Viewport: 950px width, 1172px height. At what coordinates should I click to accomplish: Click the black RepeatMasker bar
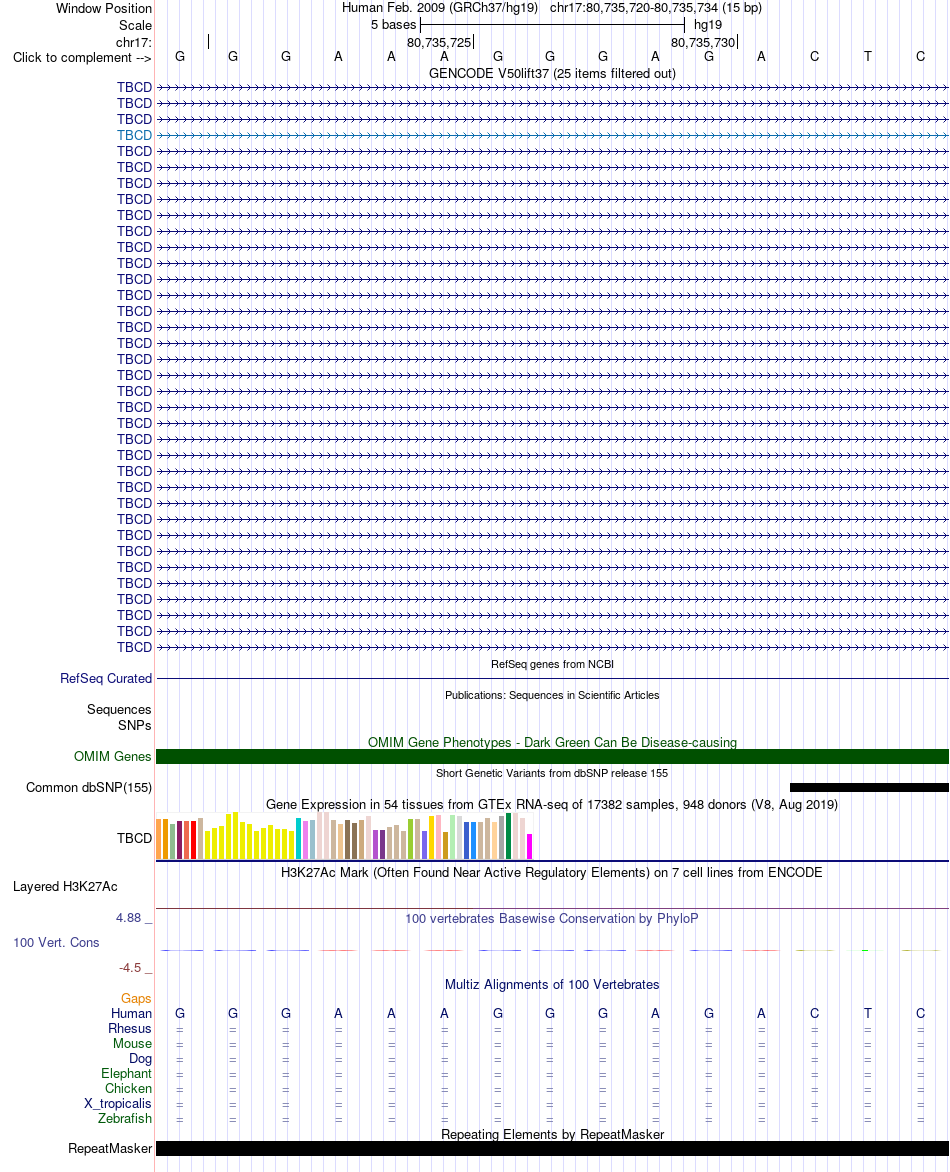[552, 1149]
